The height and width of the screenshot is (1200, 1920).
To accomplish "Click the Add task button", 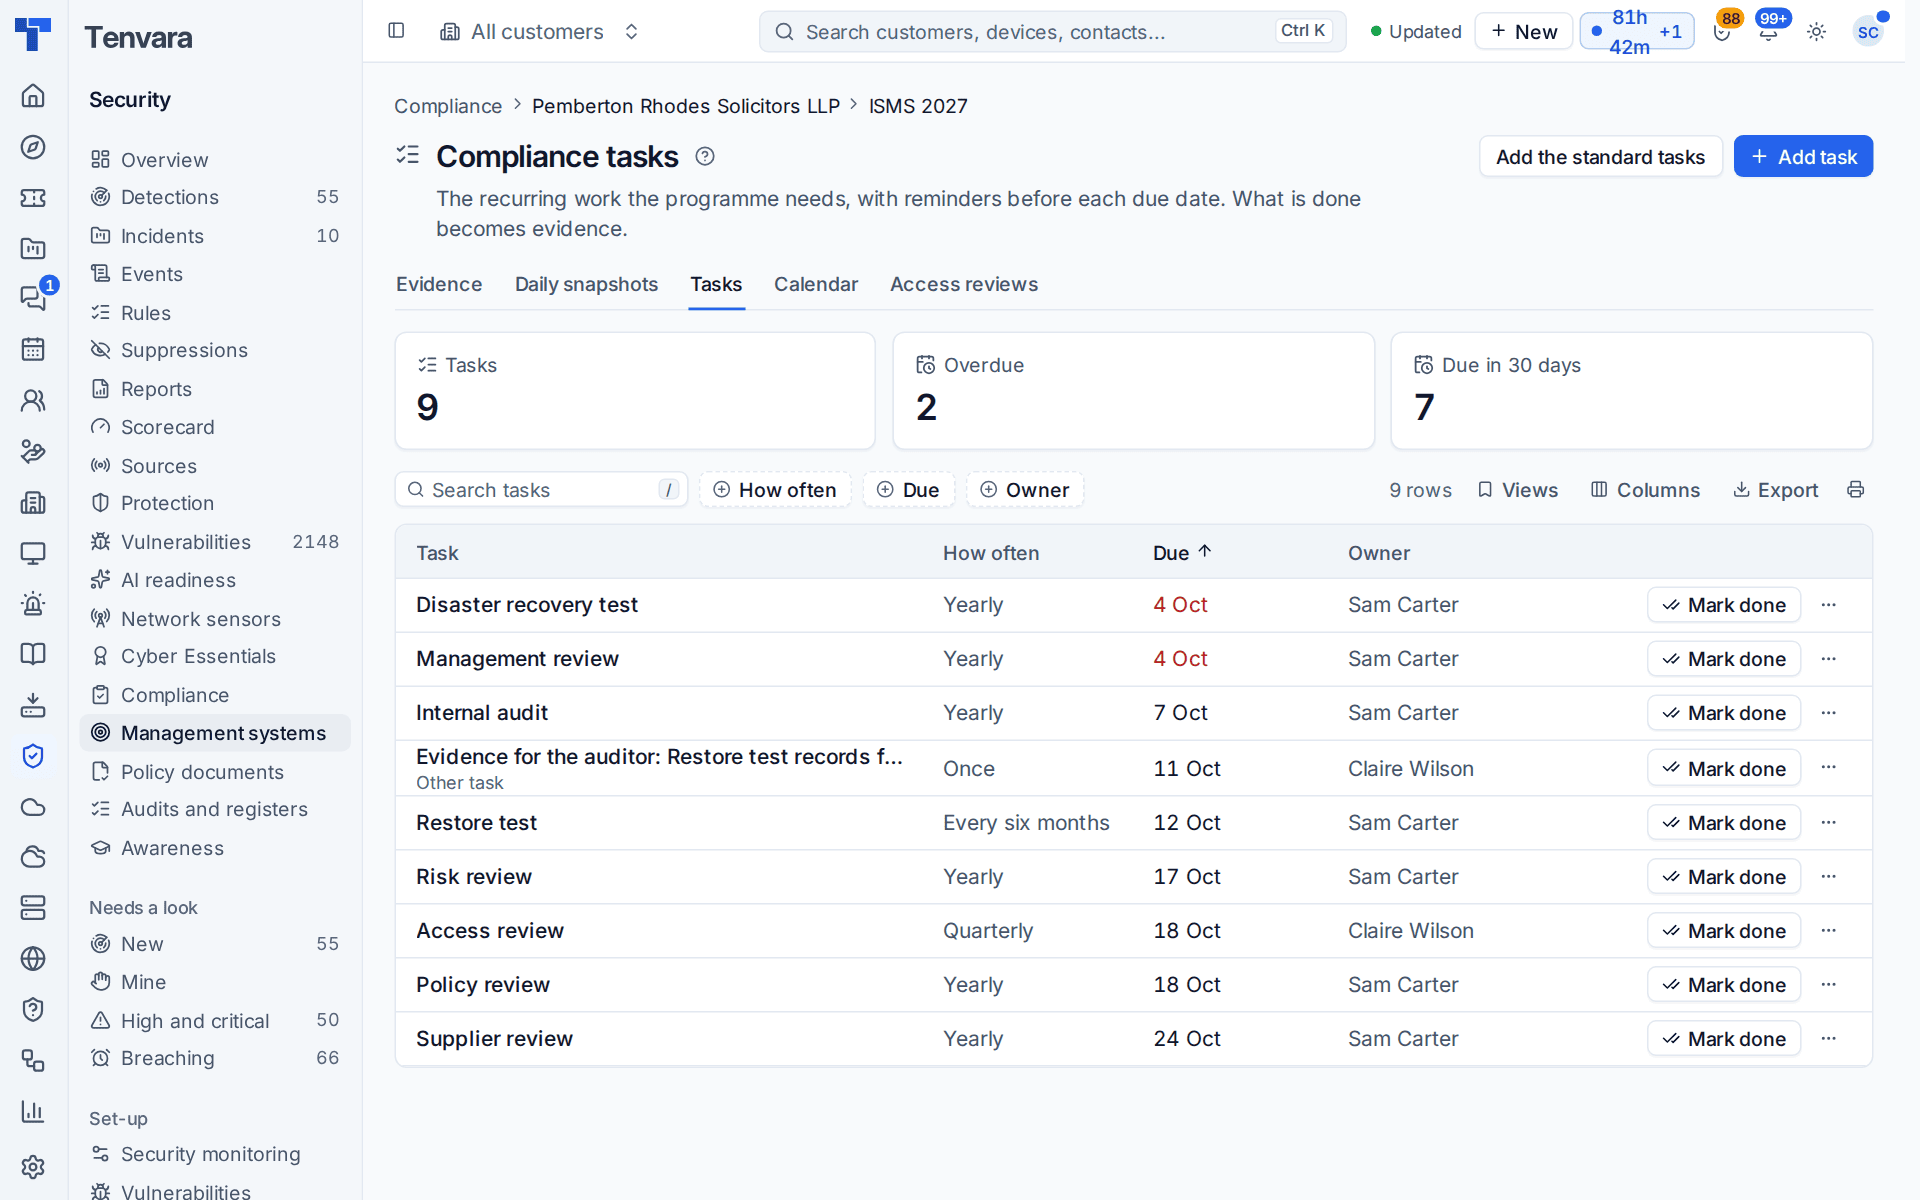I will [1803, 157].
